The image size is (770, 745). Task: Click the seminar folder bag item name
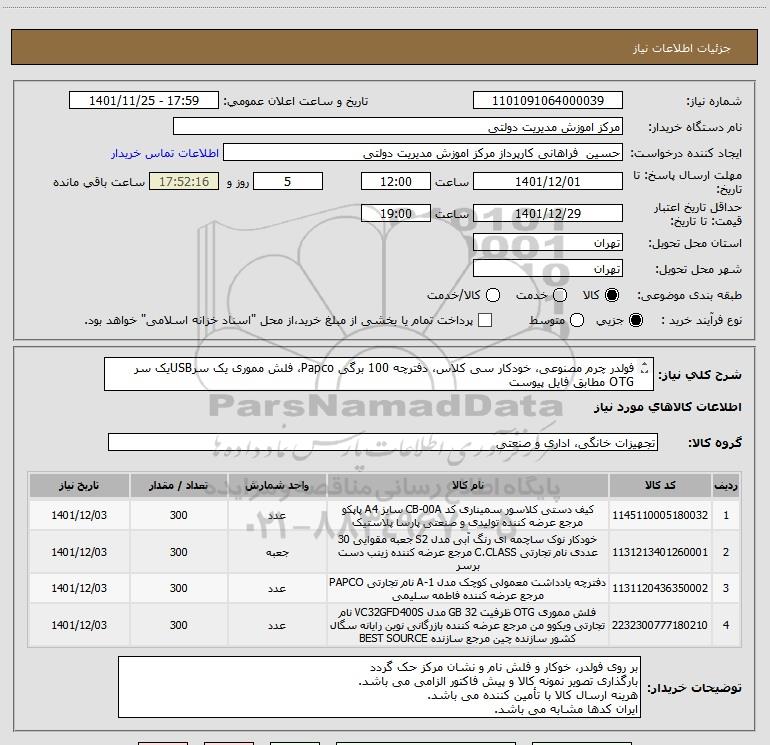(x=468, y=516)
